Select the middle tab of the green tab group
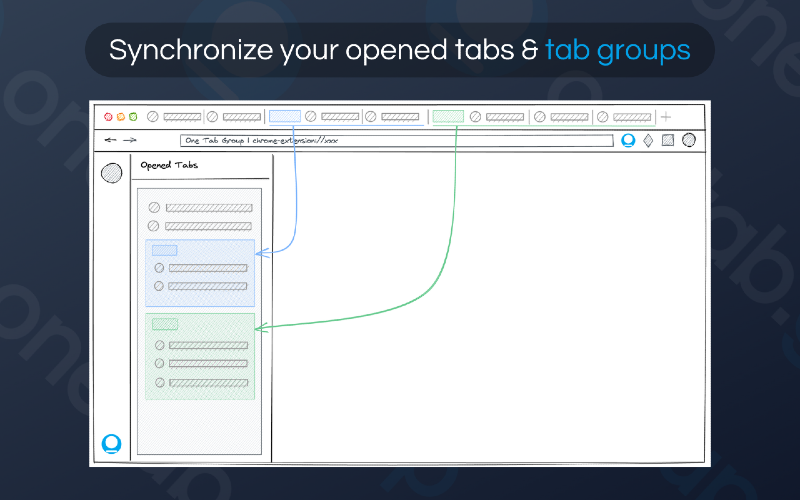The height and width of the screenshot is (500, 800). click(x=562, y=117)
